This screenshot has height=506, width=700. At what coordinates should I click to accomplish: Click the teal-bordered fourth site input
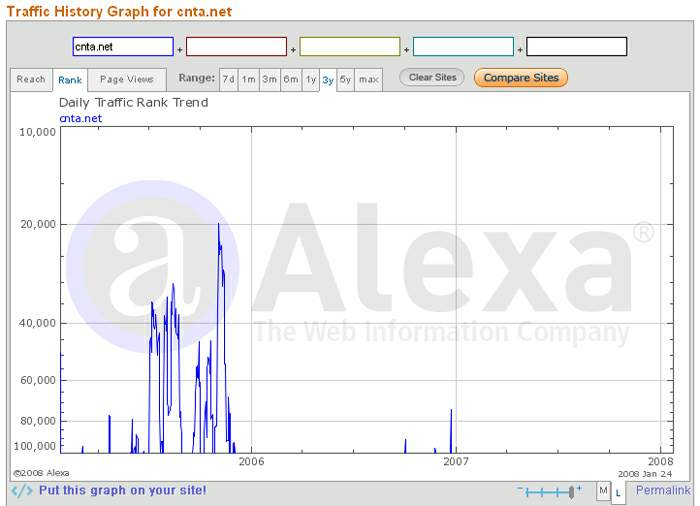463,46
